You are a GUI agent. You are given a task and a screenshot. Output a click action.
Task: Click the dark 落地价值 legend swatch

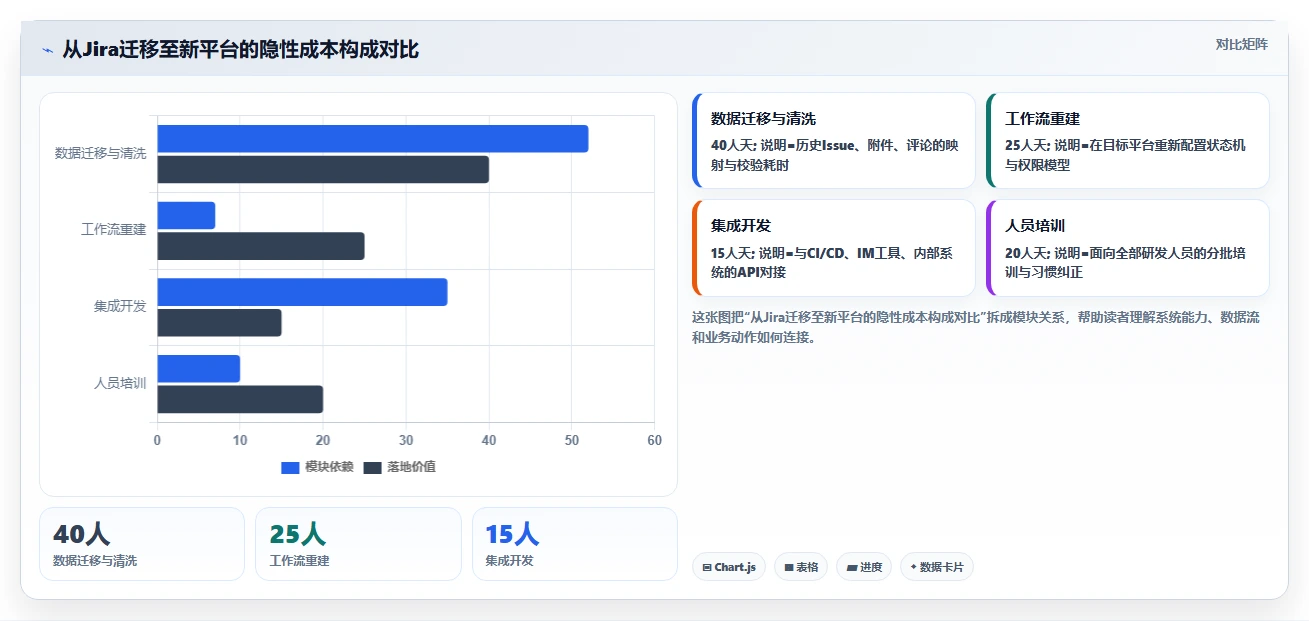[372, 467]
